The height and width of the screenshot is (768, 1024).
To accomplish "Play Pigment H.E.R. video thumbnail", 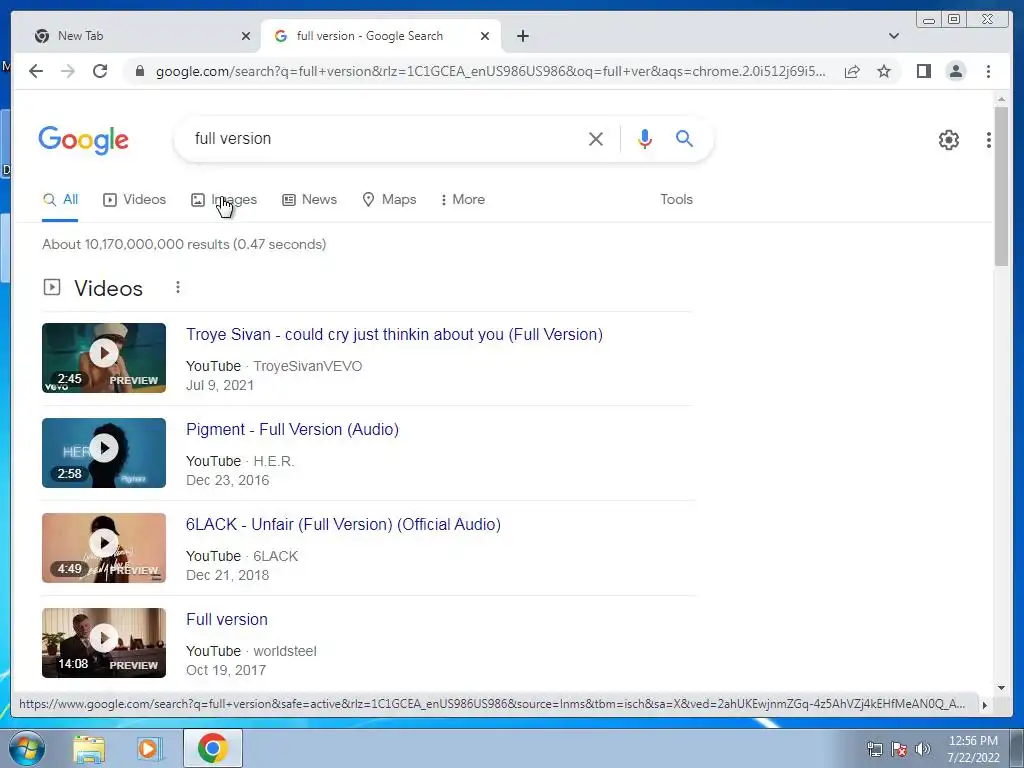I will (104, 453).
